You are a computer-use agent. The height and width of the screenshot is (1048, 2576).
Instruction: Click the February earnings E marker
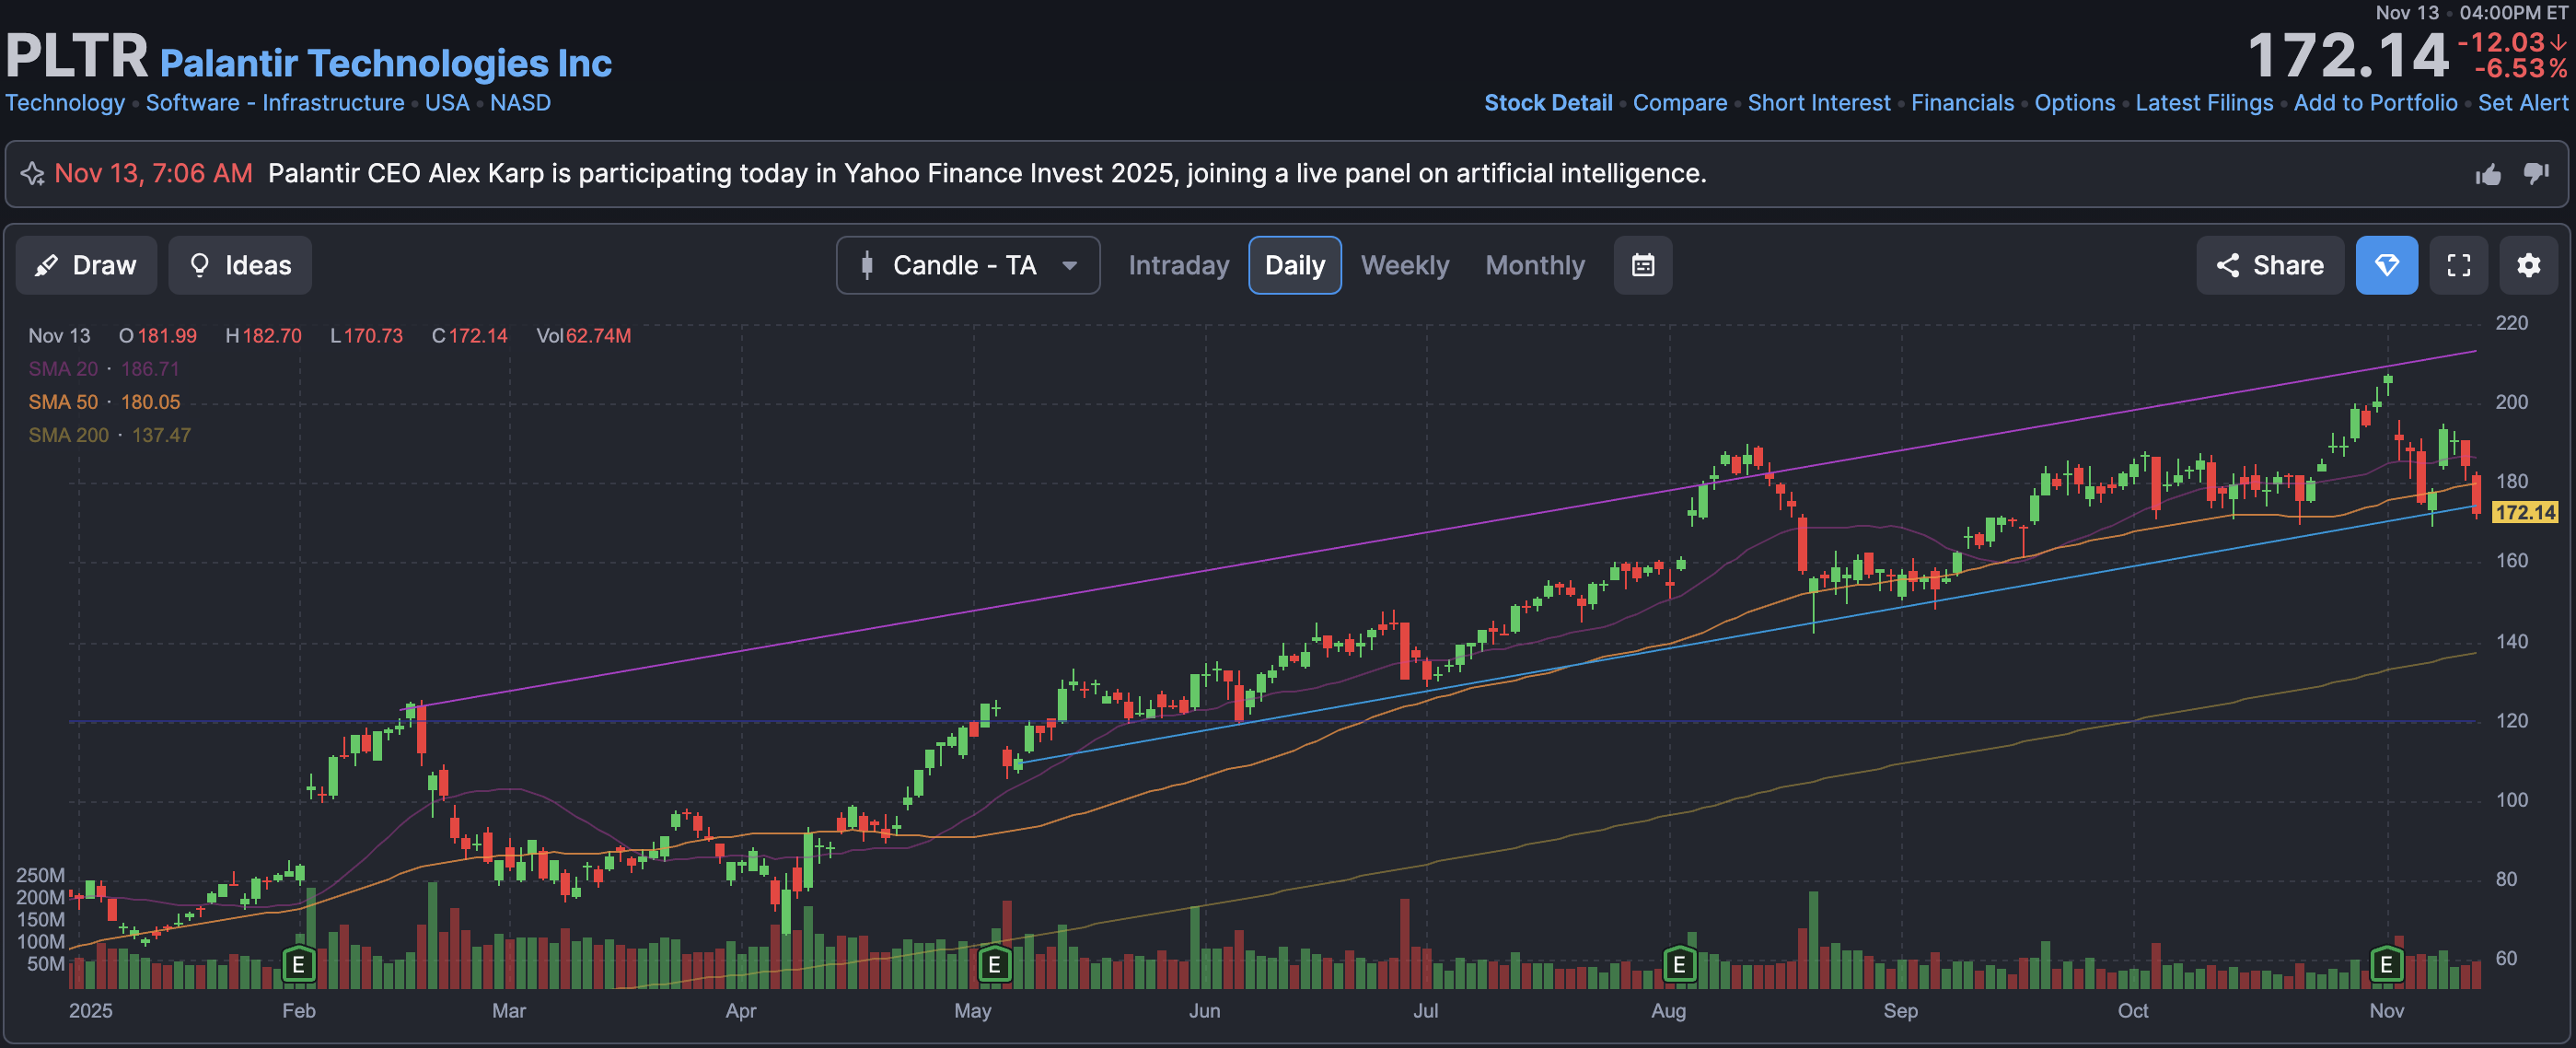[x=298, y=964]
